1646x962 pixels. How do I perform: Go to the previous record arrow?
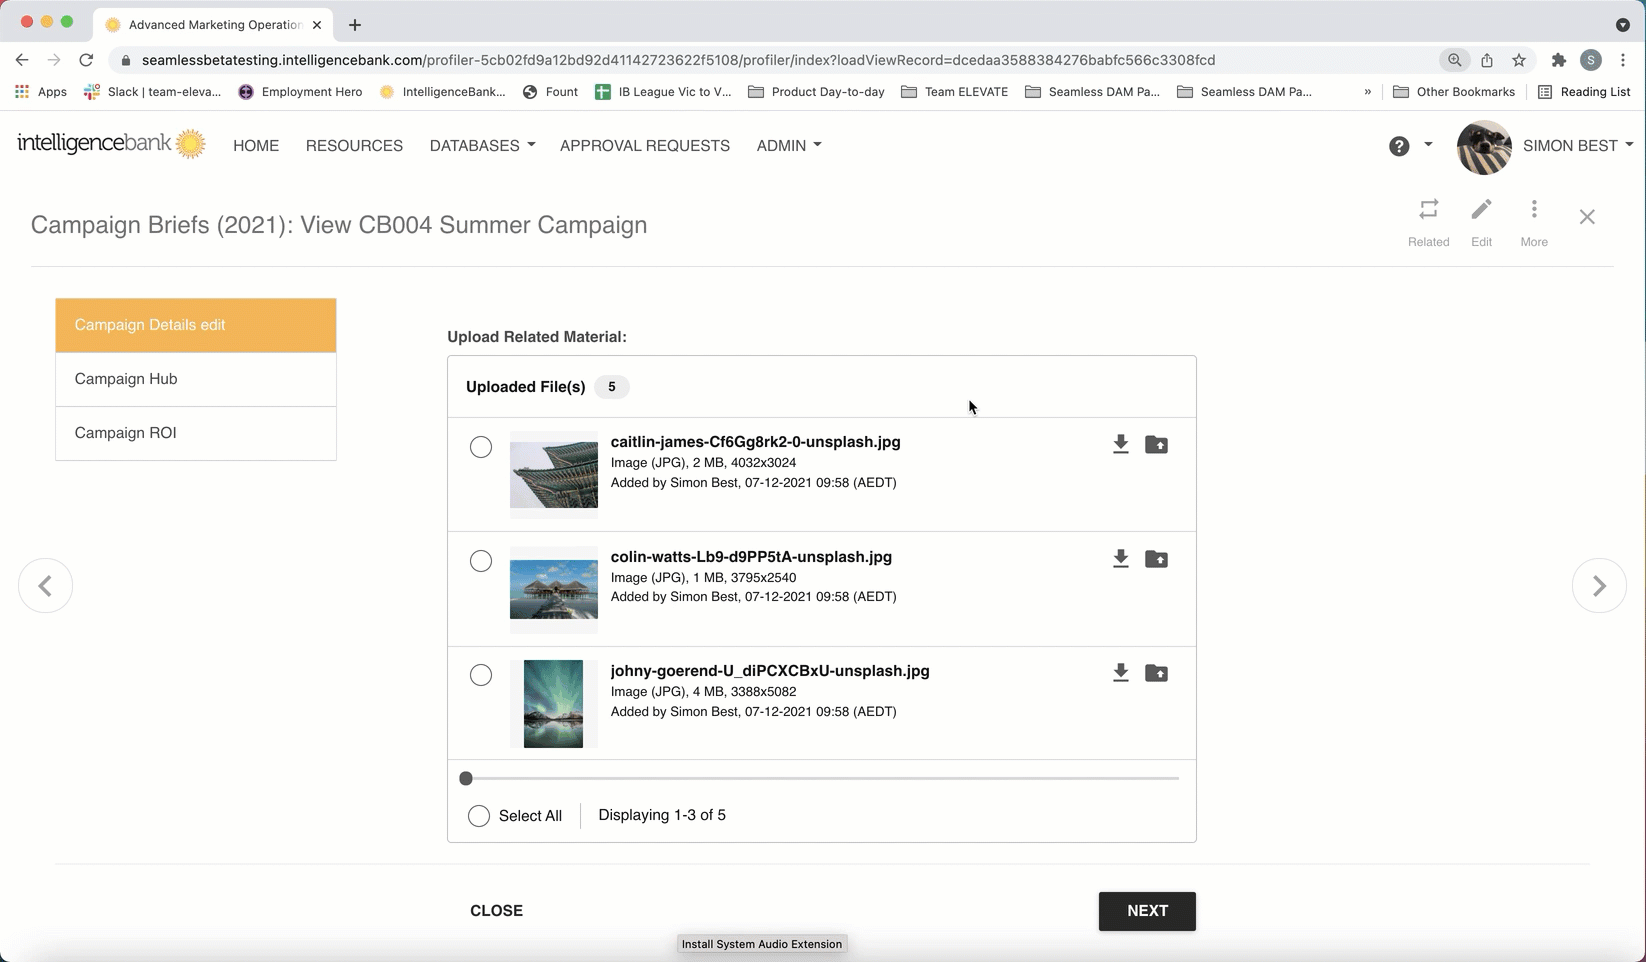coord(45,586)
